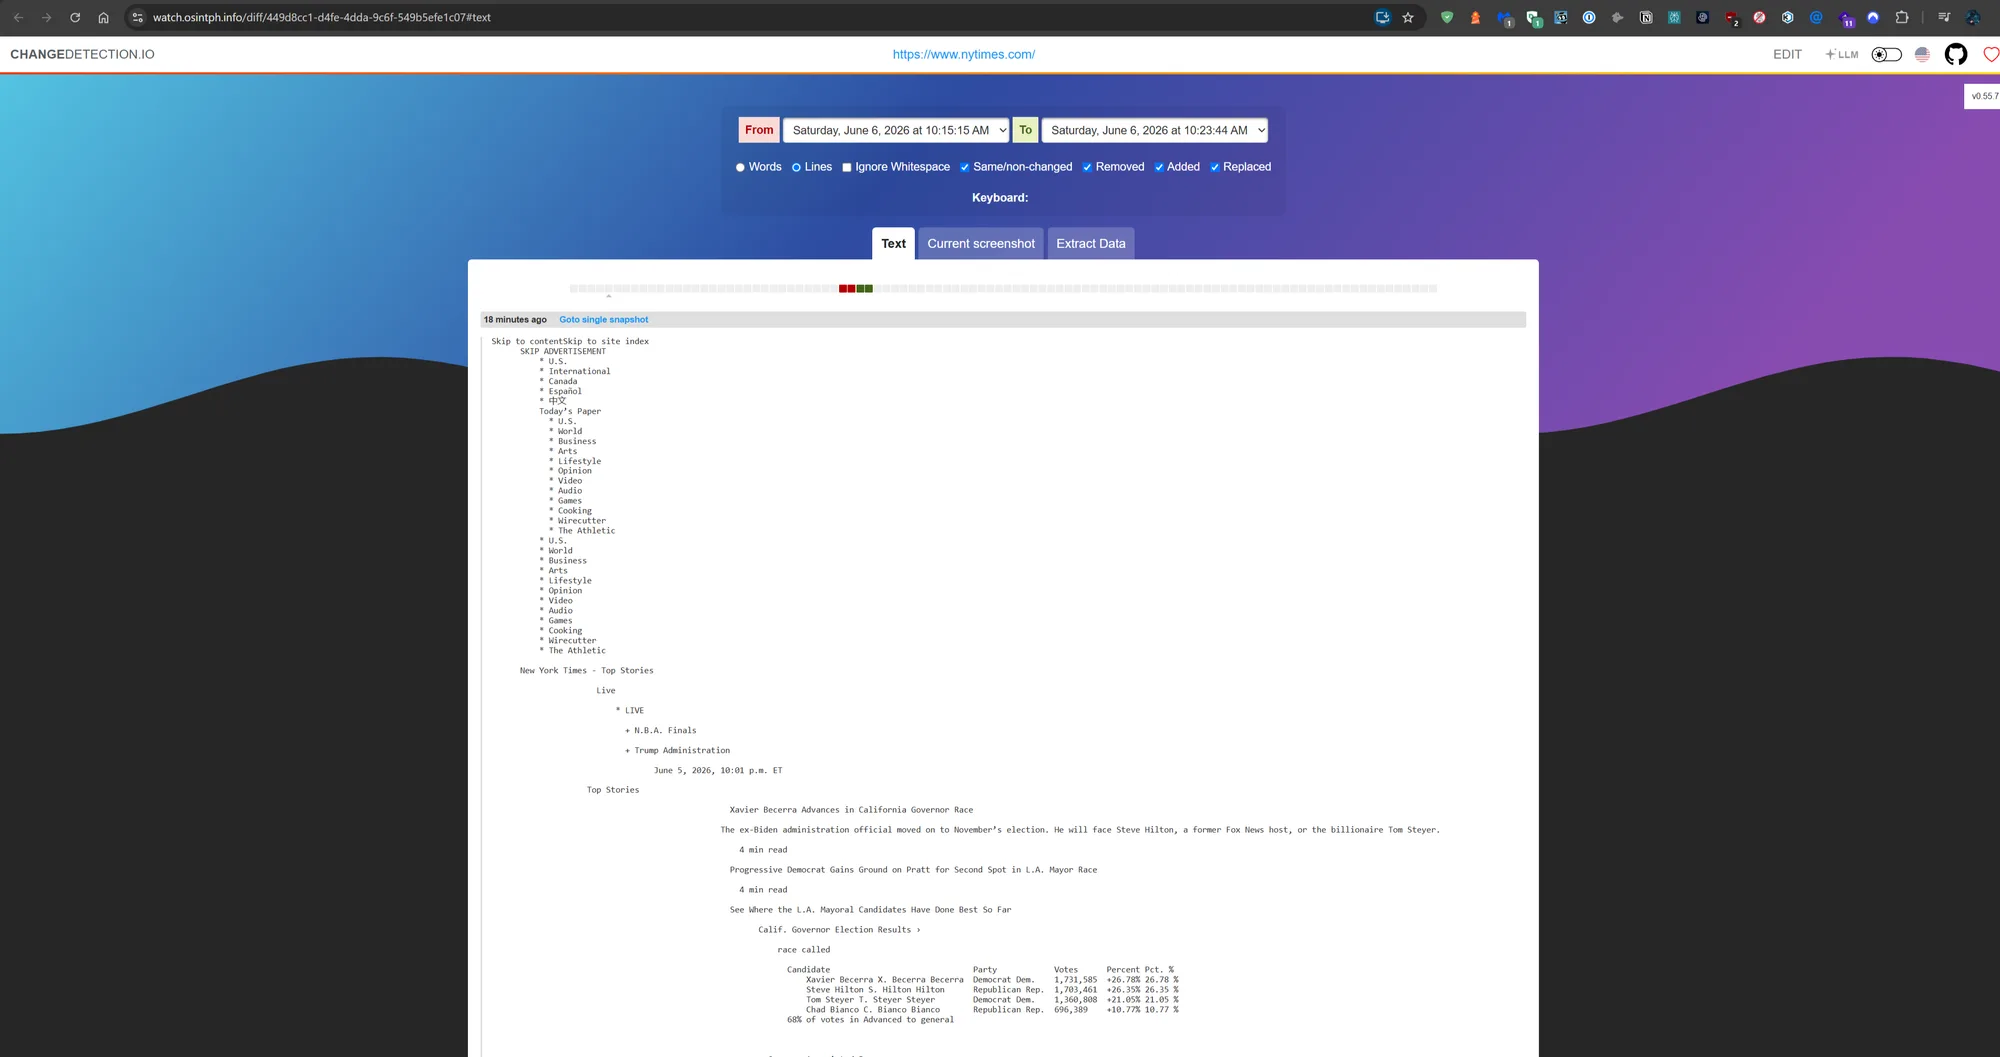2000x1057 pixels.
Task: Open the Notion web clipper extension
Action: tap(1646, 17)
